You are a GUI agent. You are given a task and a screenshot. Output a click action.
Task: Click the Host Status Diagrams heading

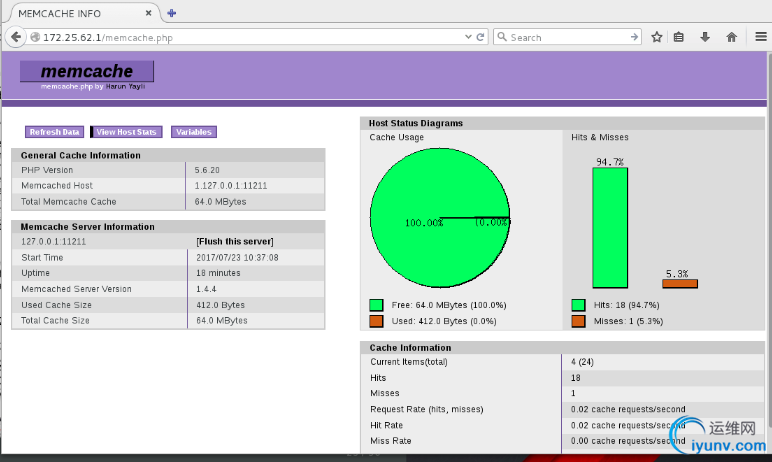click(x=416, y=123)
